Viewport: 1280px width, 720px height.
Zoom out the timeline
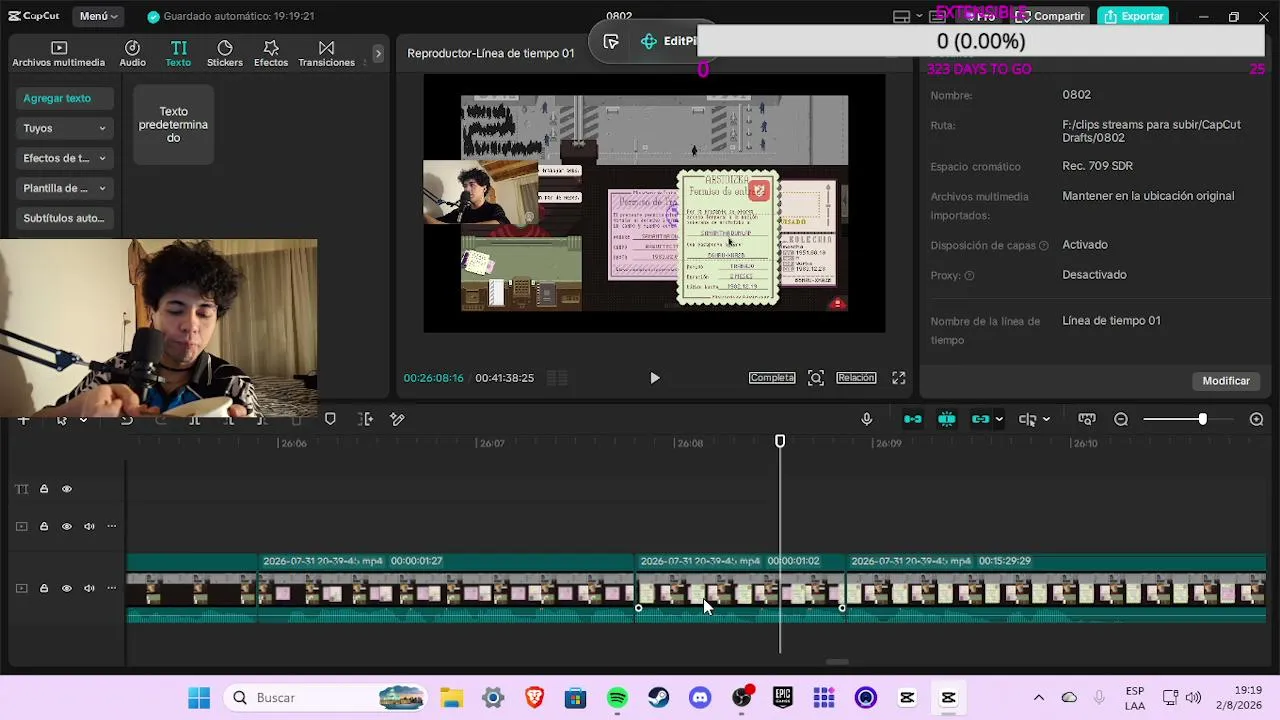point(1121,419)
